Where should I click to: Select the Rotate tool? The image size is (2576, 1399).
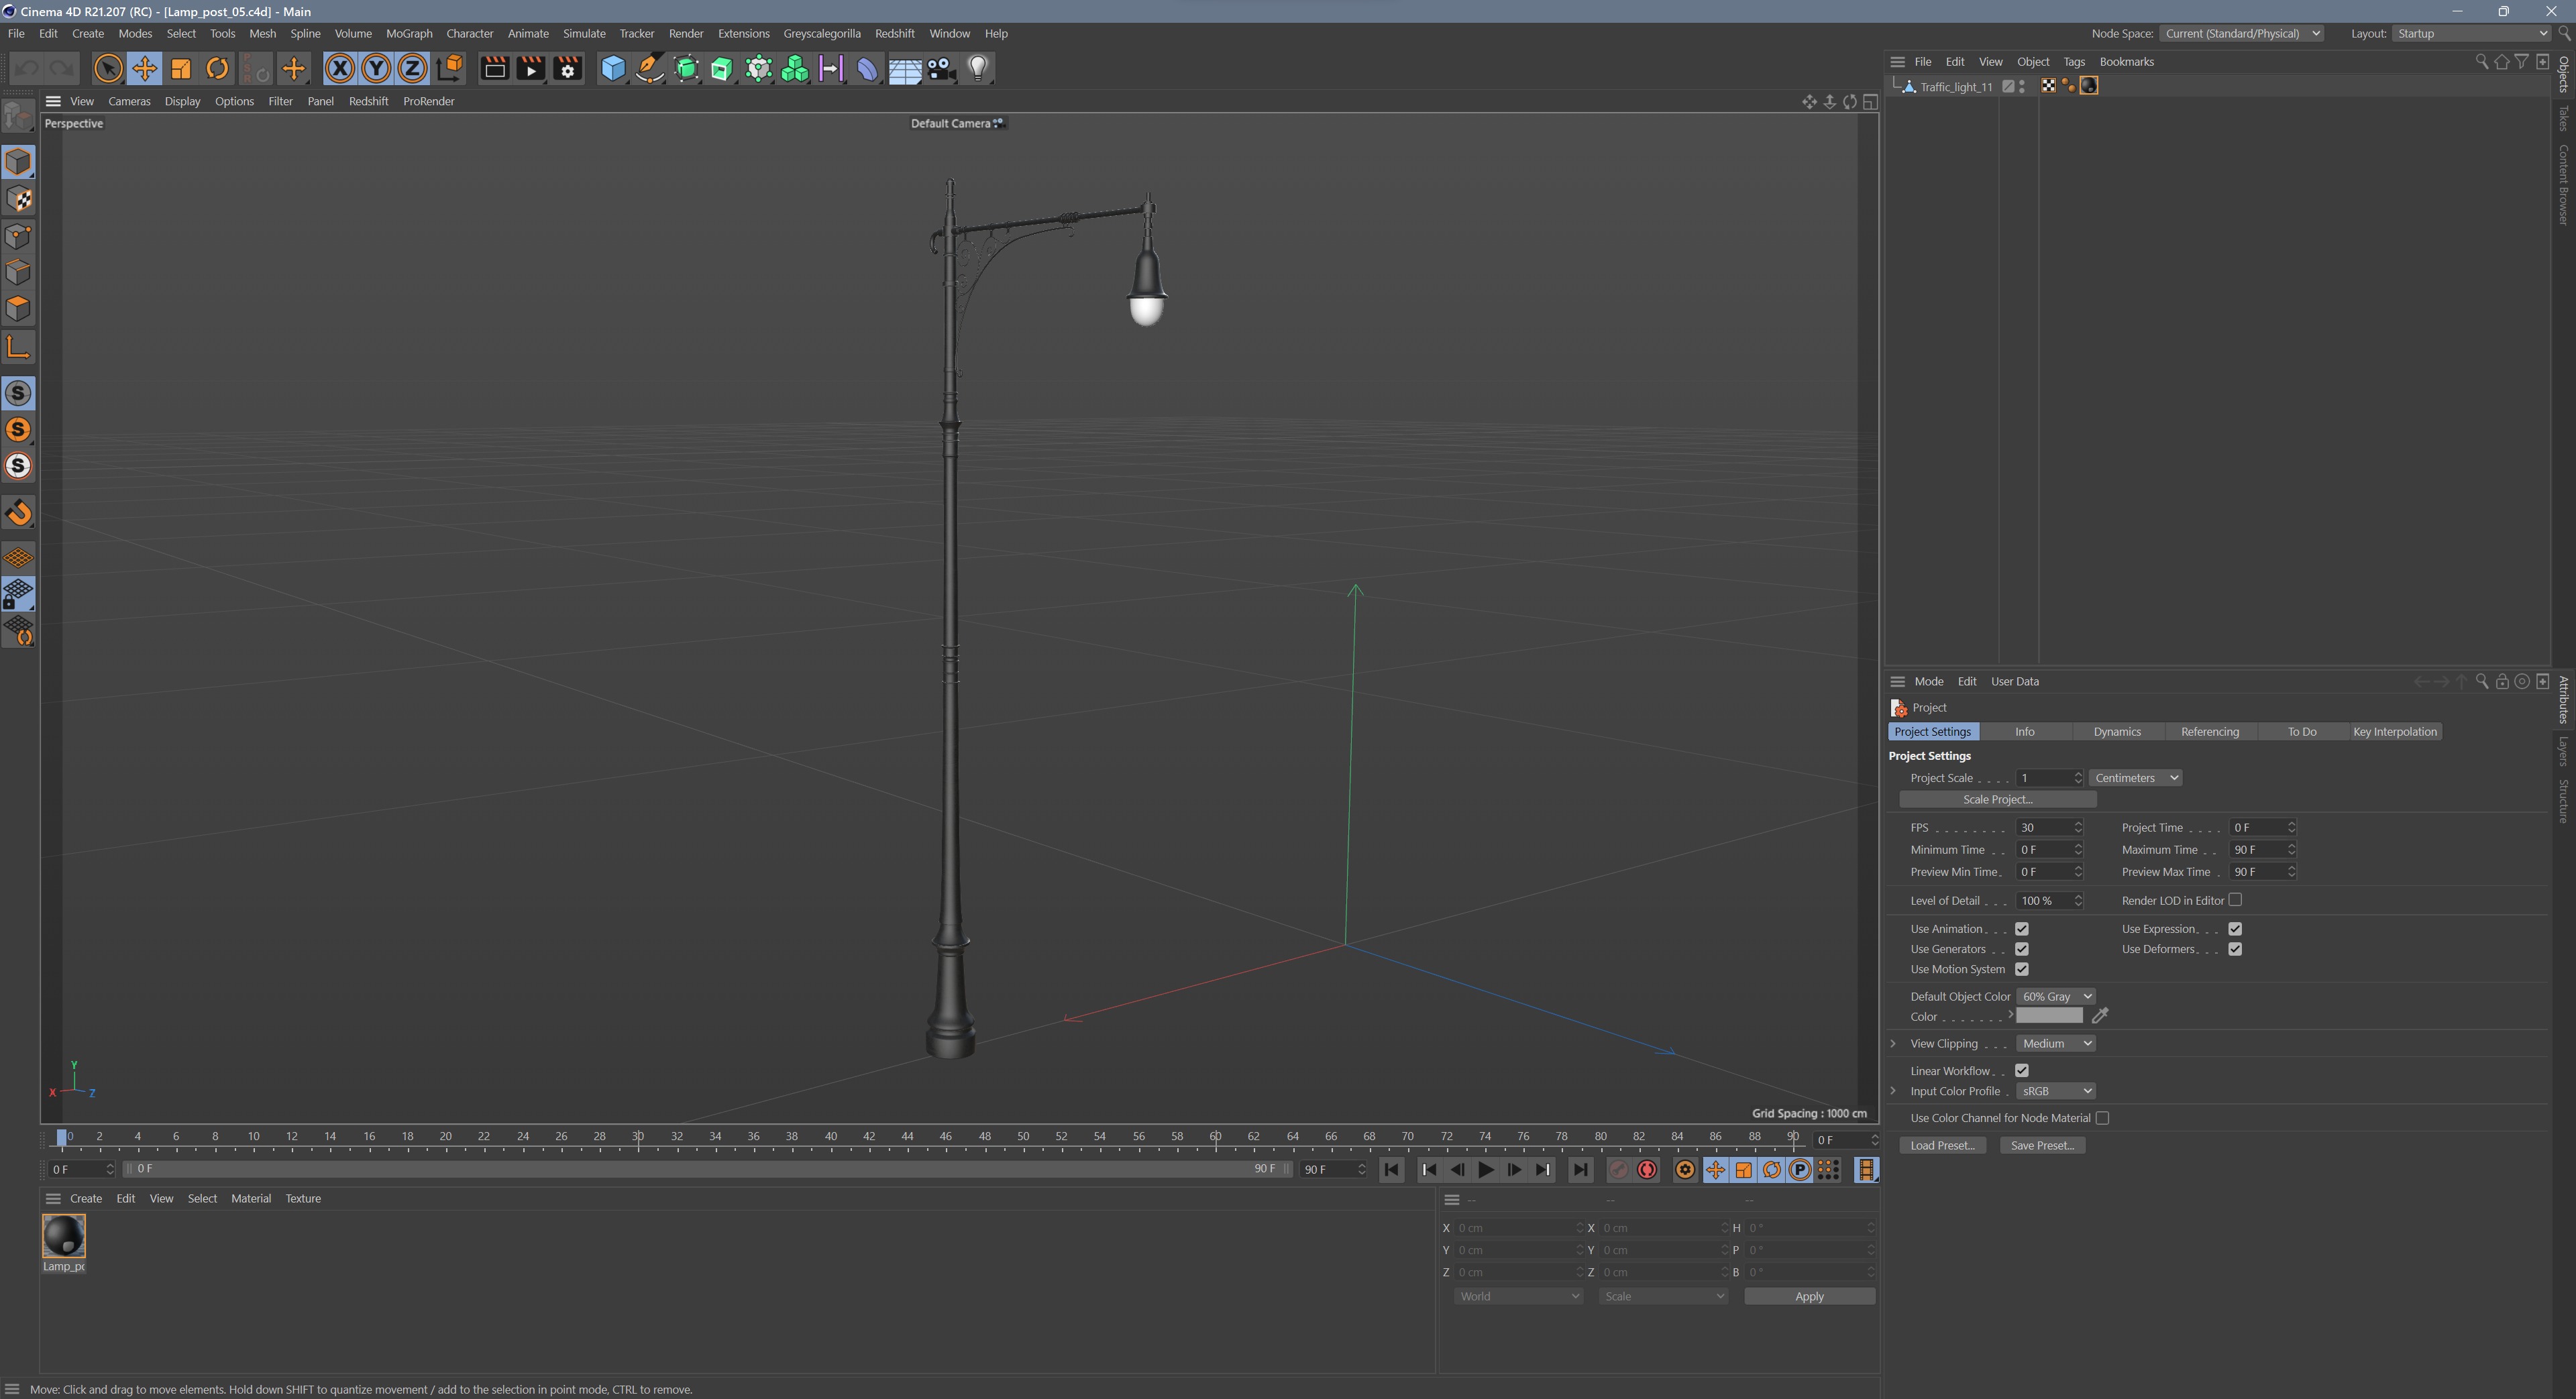pyautogui.click(x=217, y=68)
